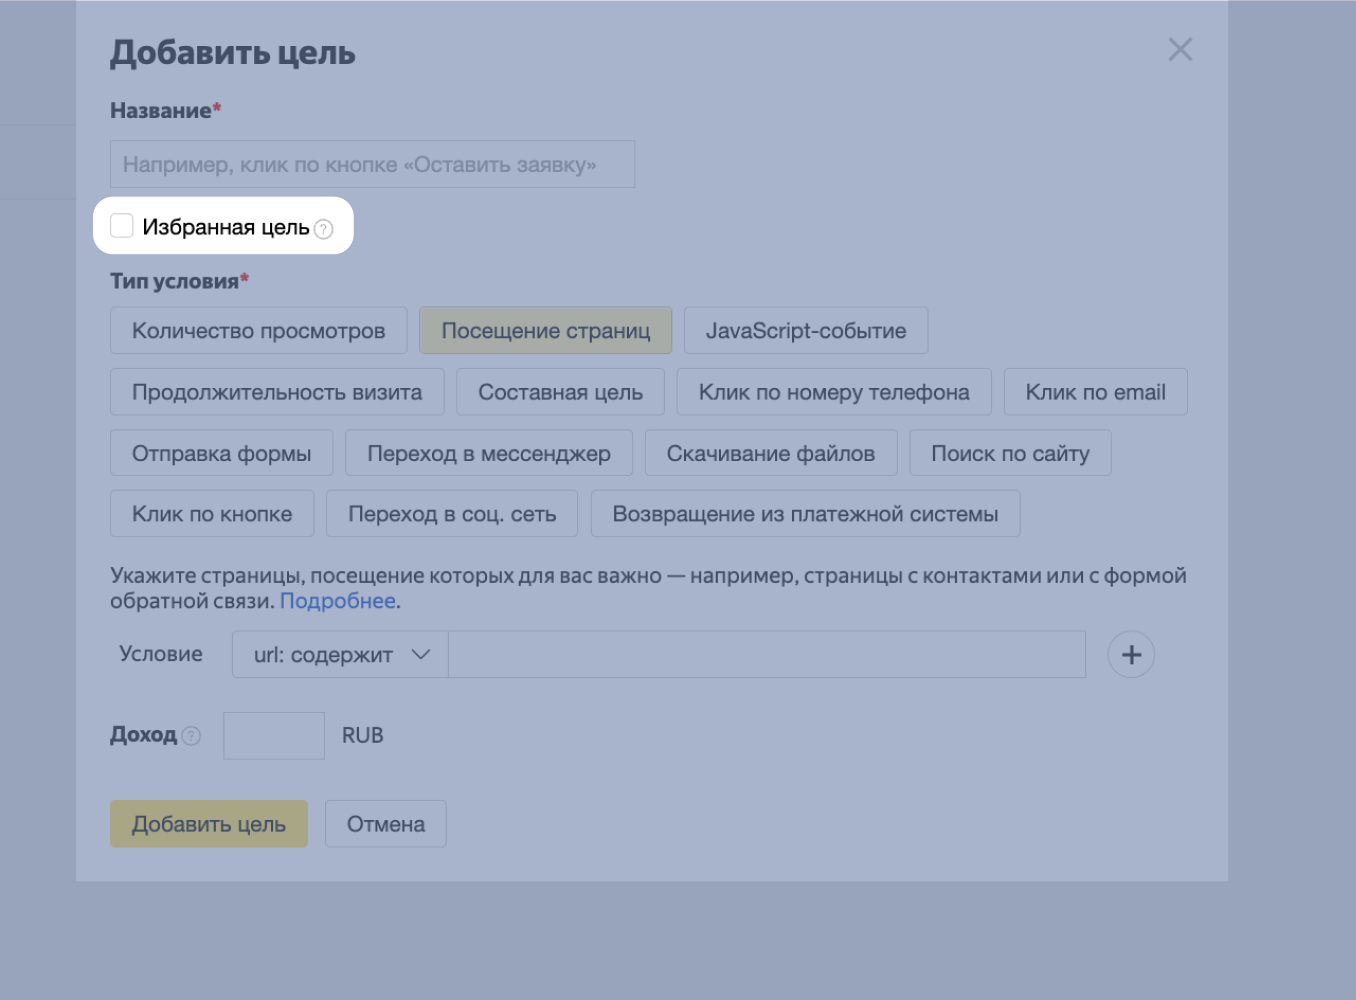Select condition type Количество просмотров
Screen dimensions: 1356x1000
(258, 330)
